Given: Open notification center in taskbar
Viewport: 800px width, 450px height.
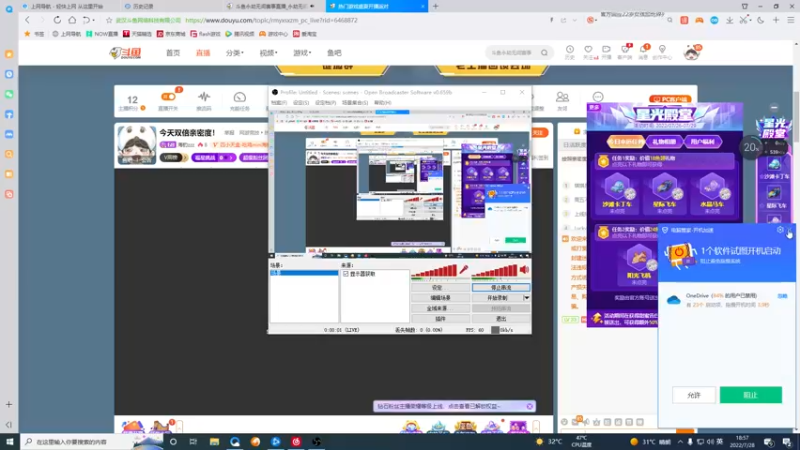Looking at the screenshot, I should point(787,442).
